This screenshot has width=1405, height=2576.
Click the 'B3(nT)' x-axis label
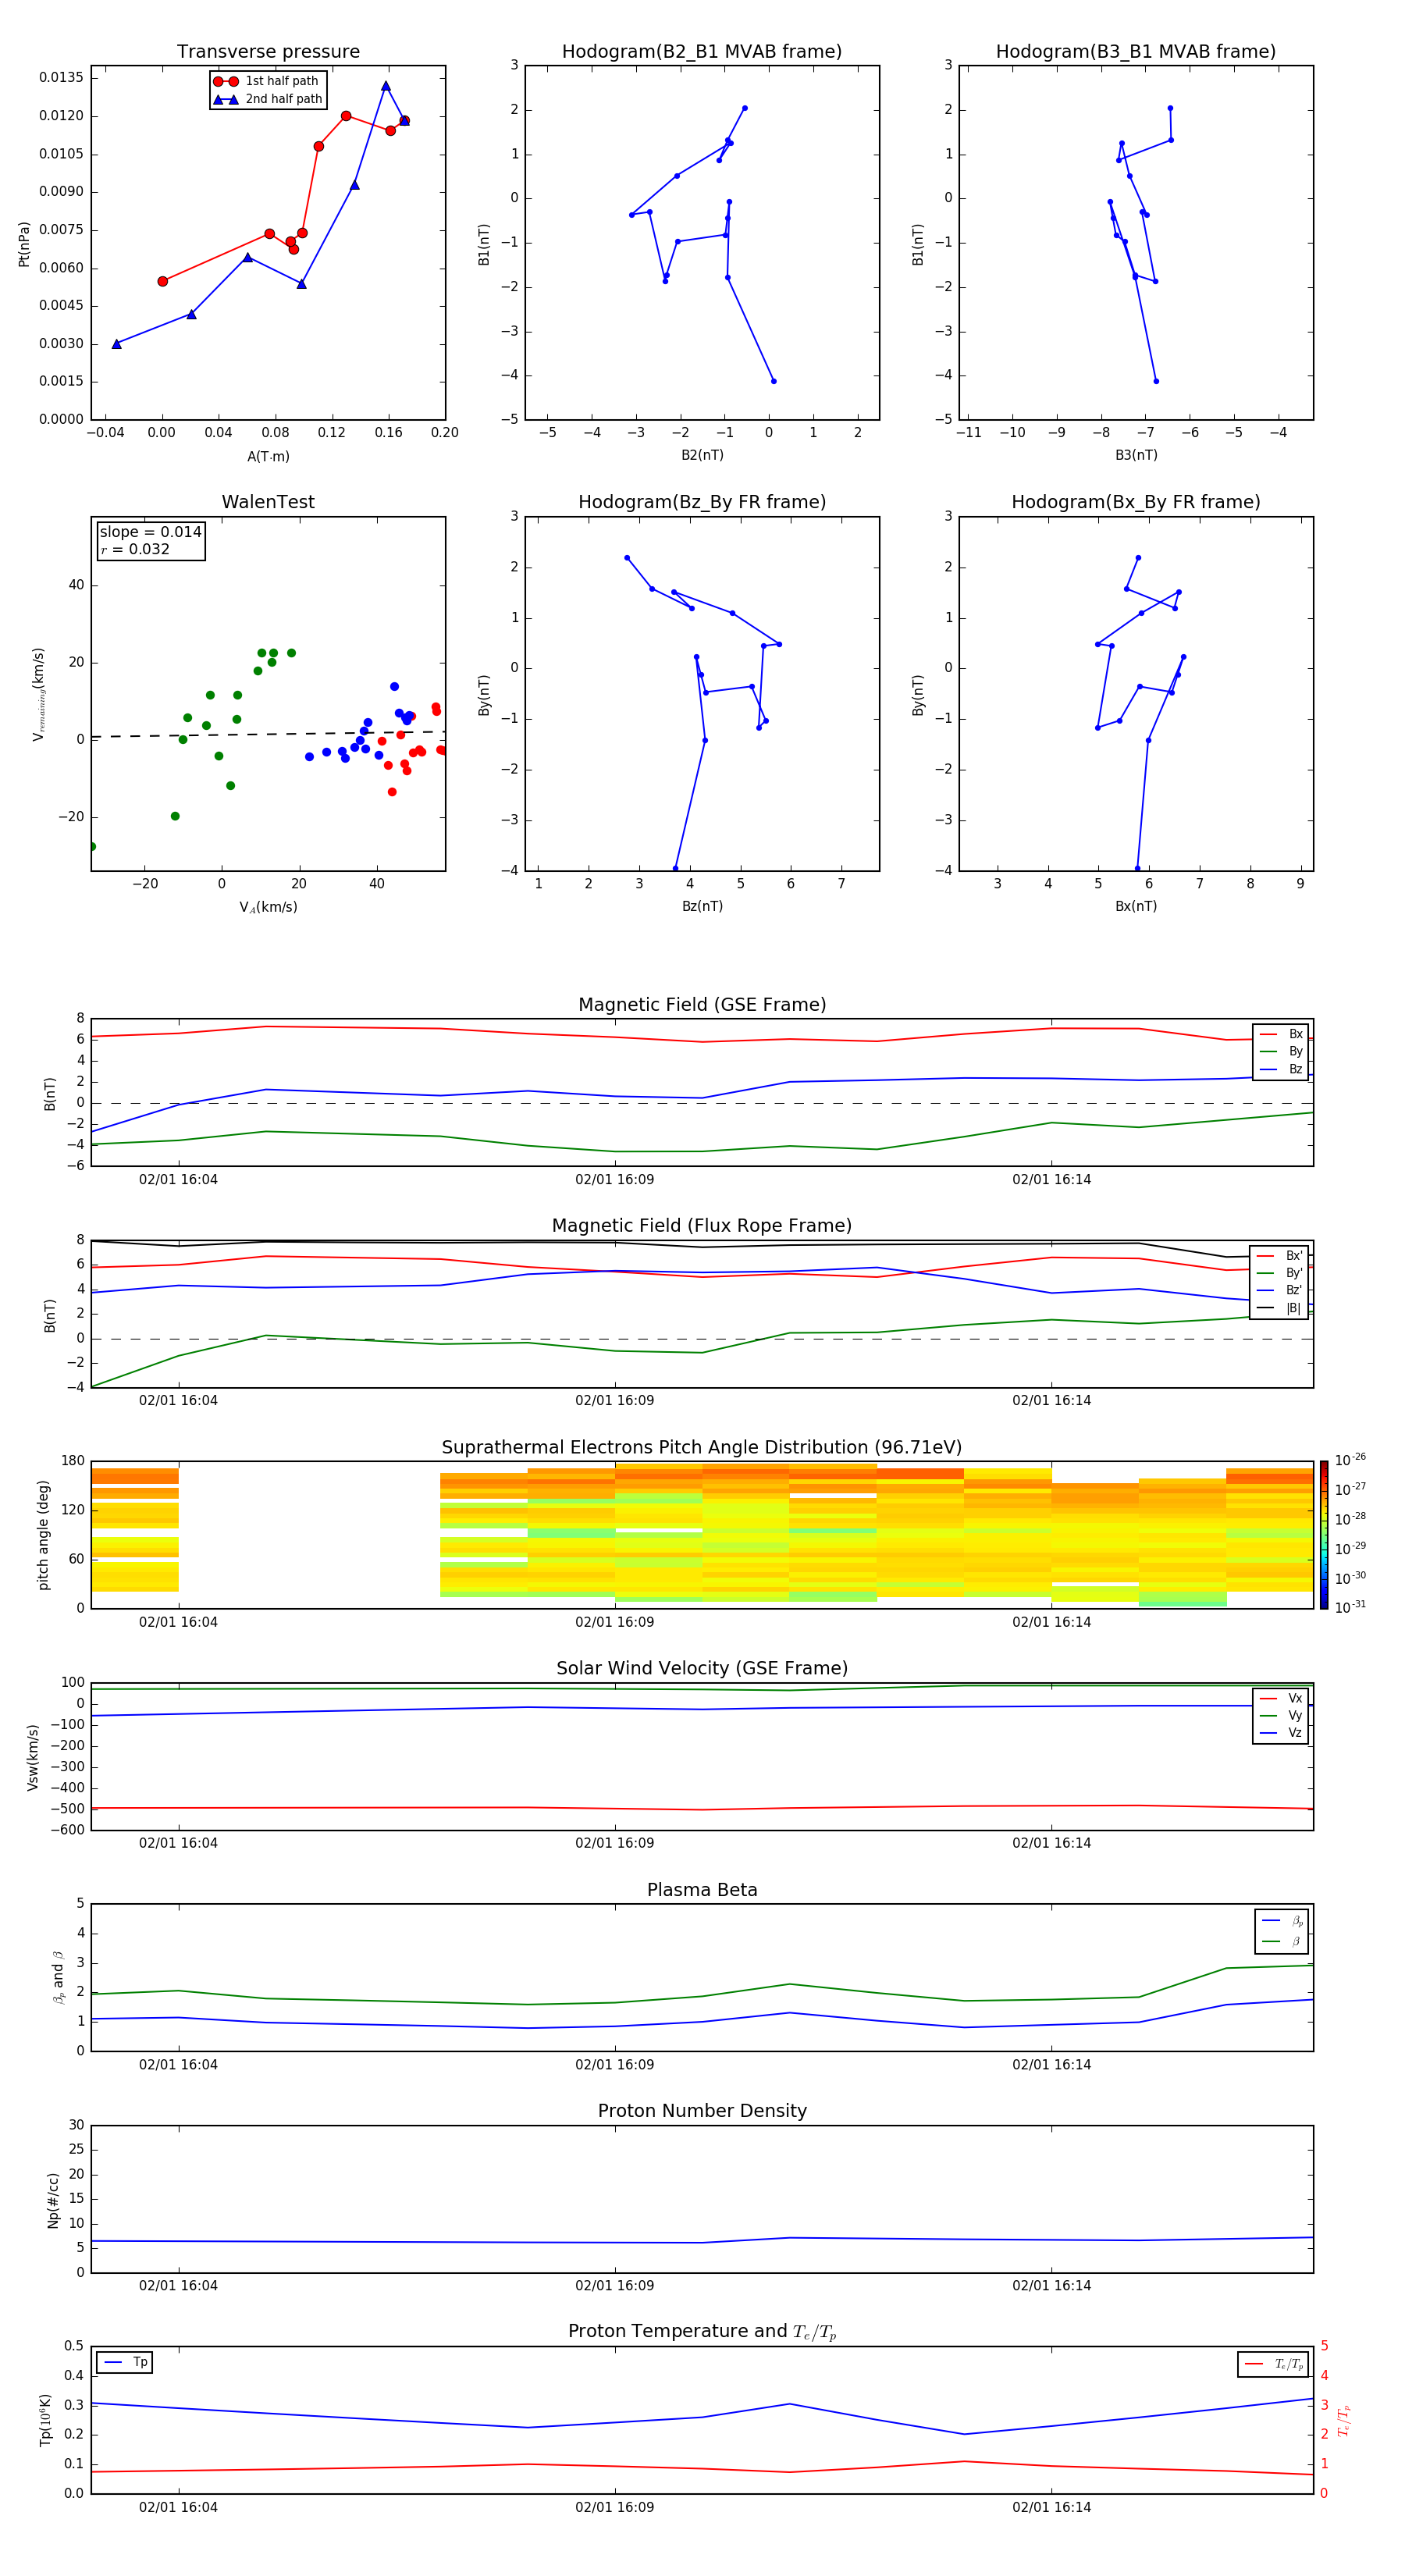1136,455
